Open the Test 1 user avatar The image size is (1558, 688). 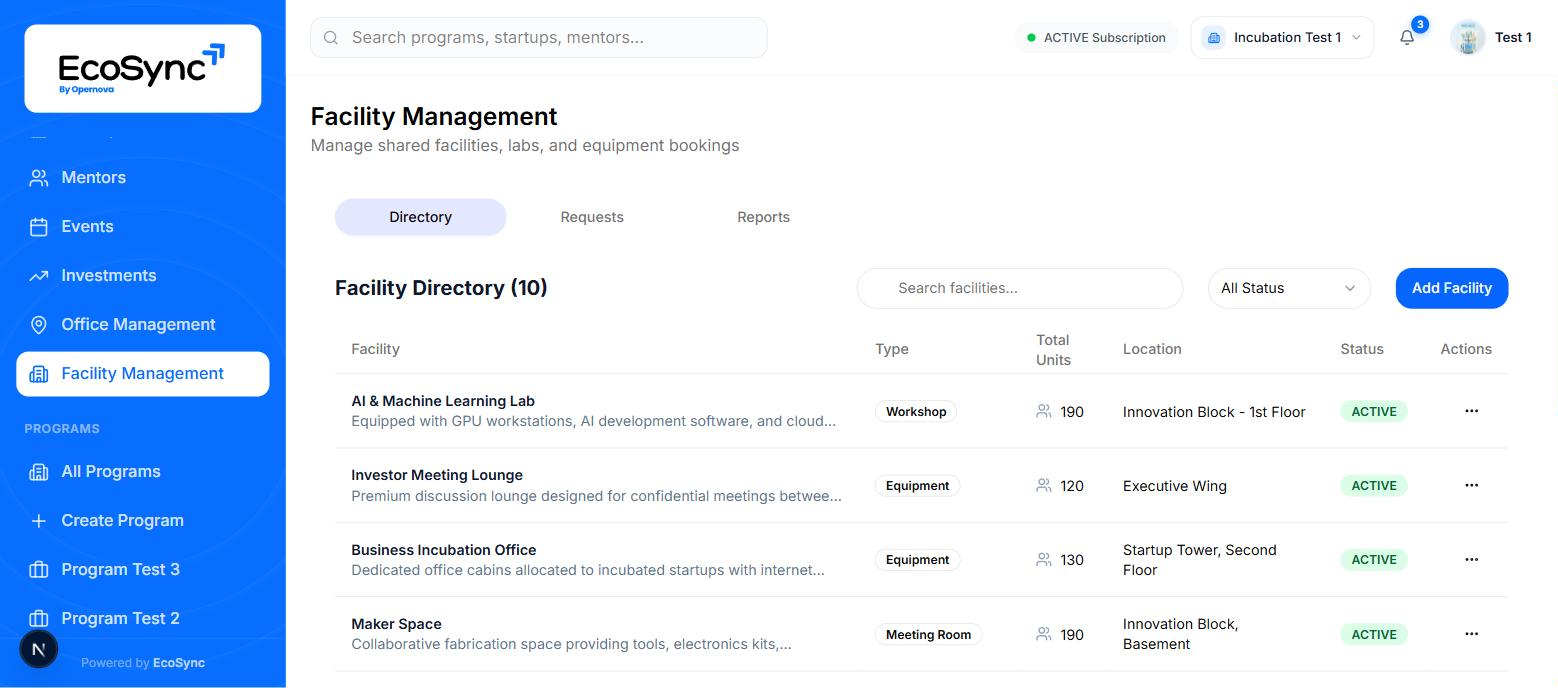[x=1467, y=38]
